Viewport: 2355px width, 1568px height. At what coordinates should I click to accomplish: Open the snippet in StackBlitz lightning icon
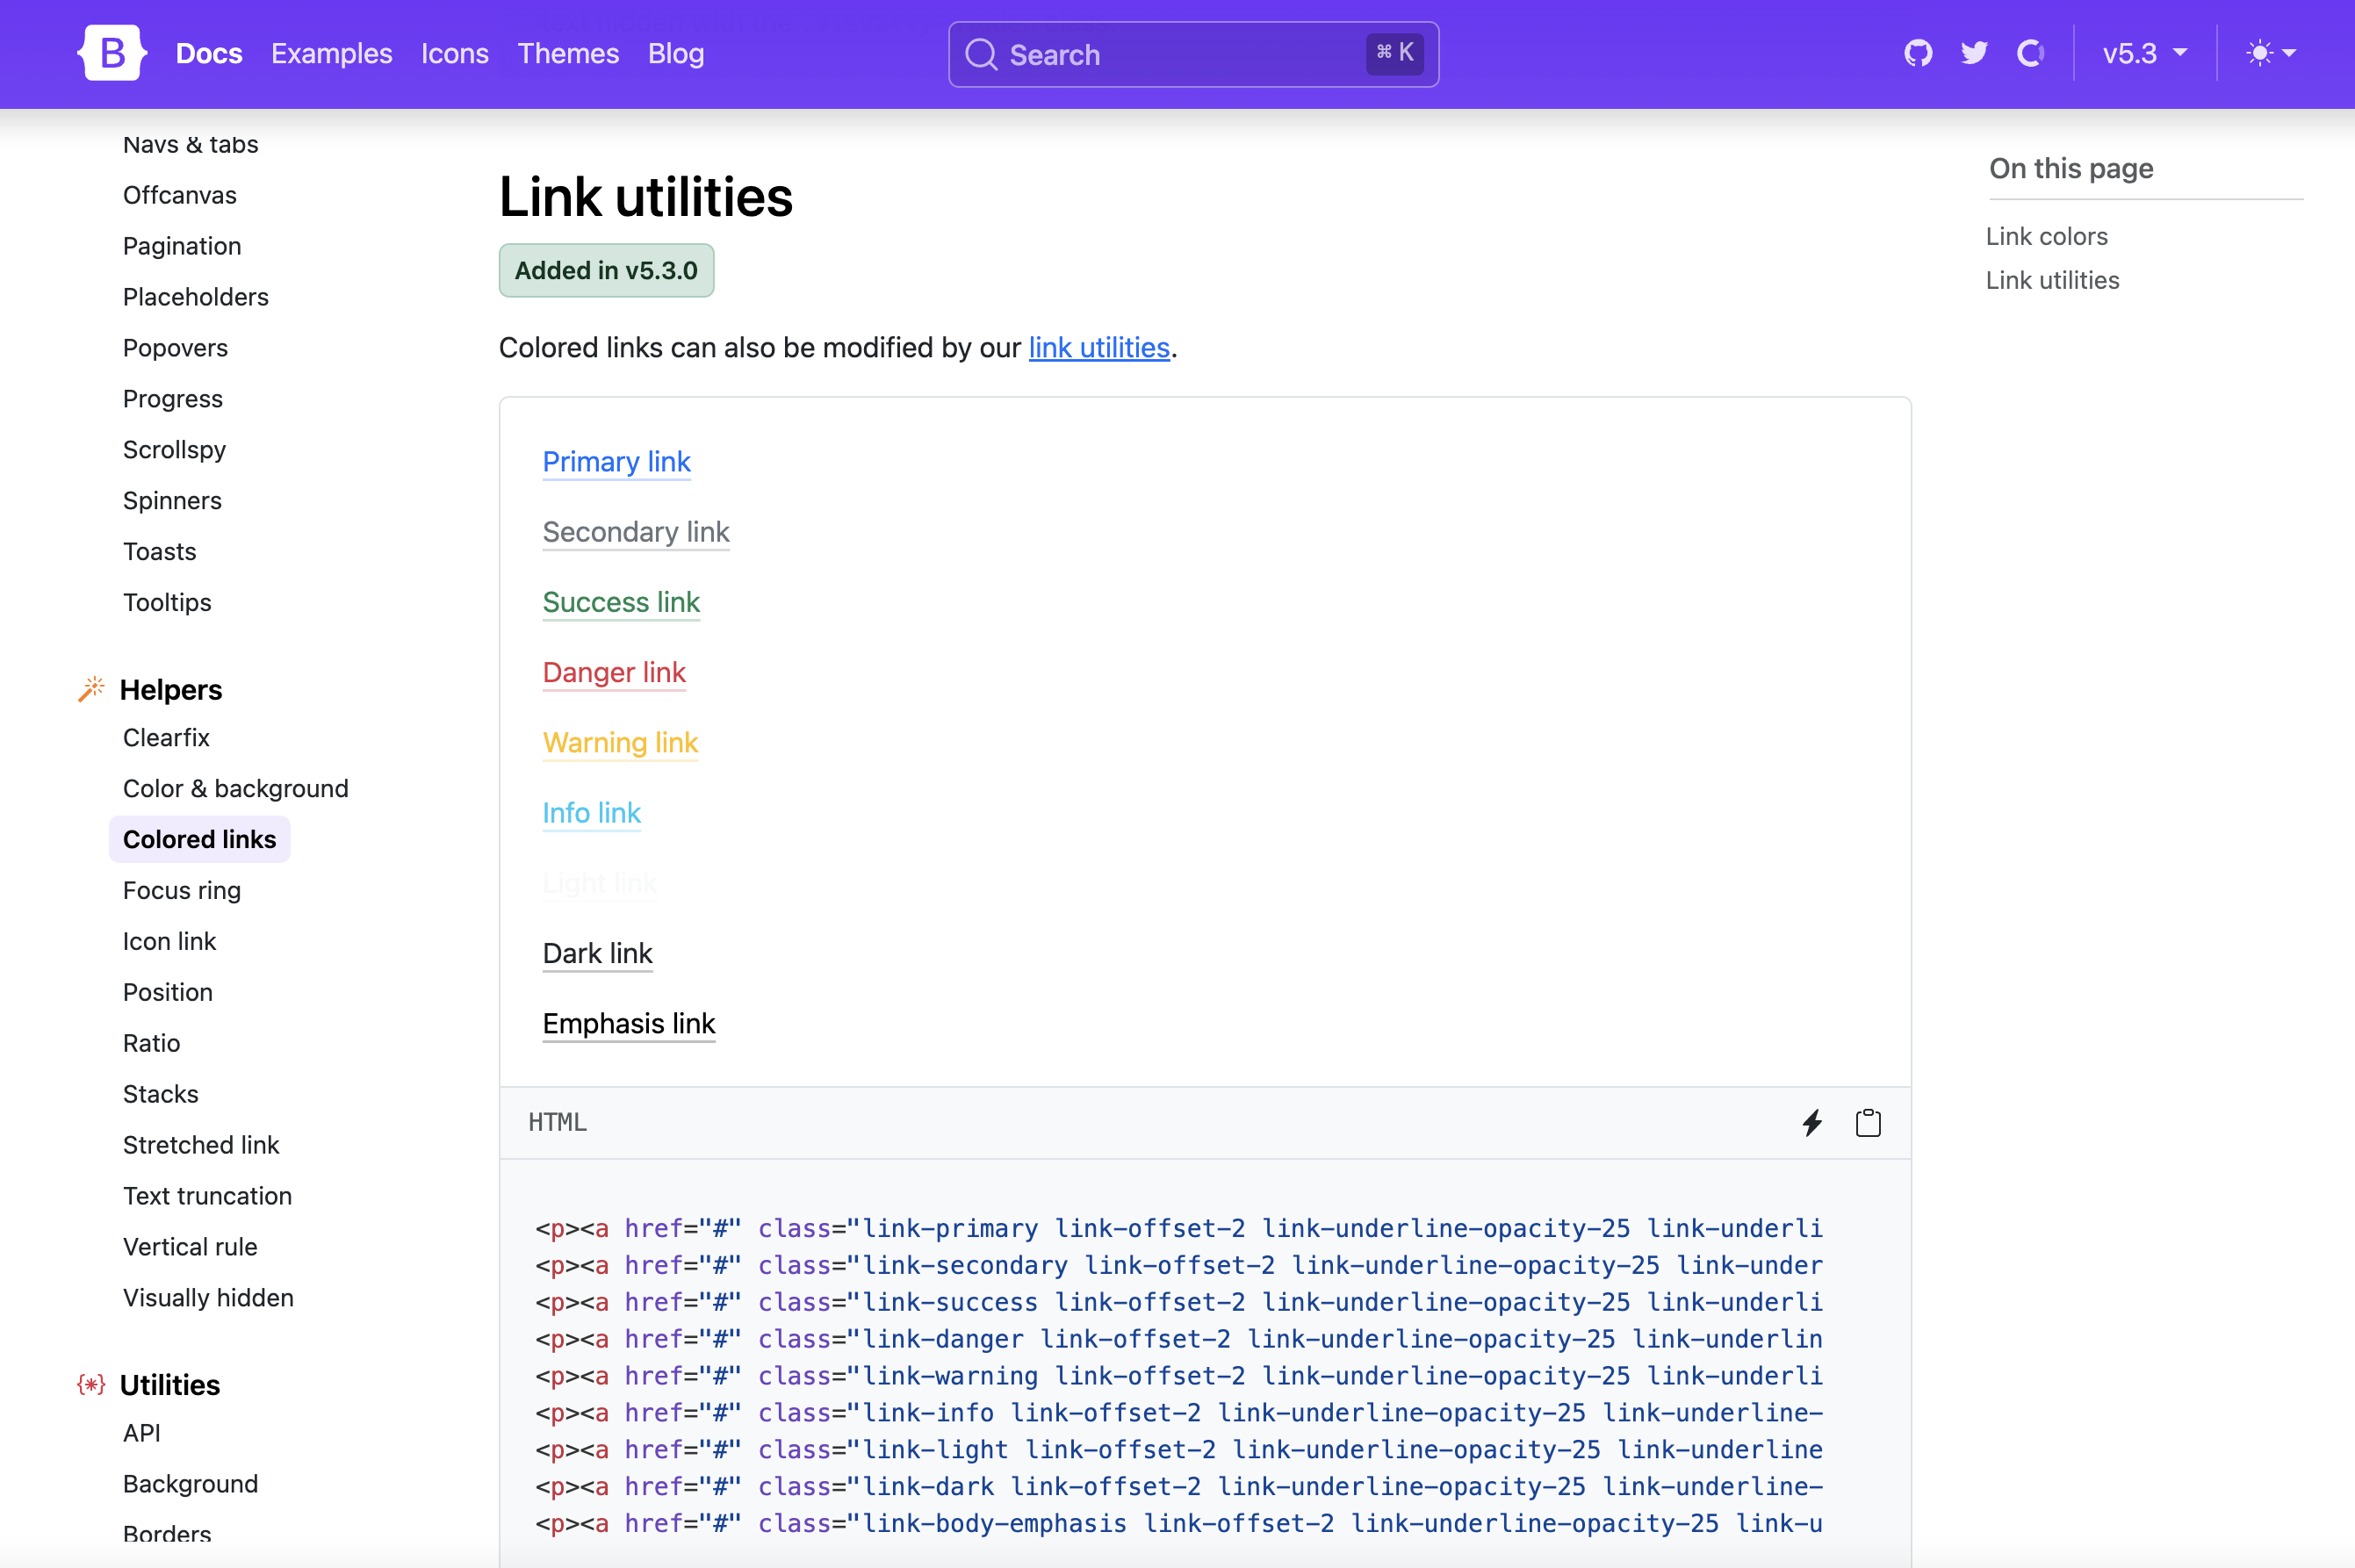pos(1811,1122)
